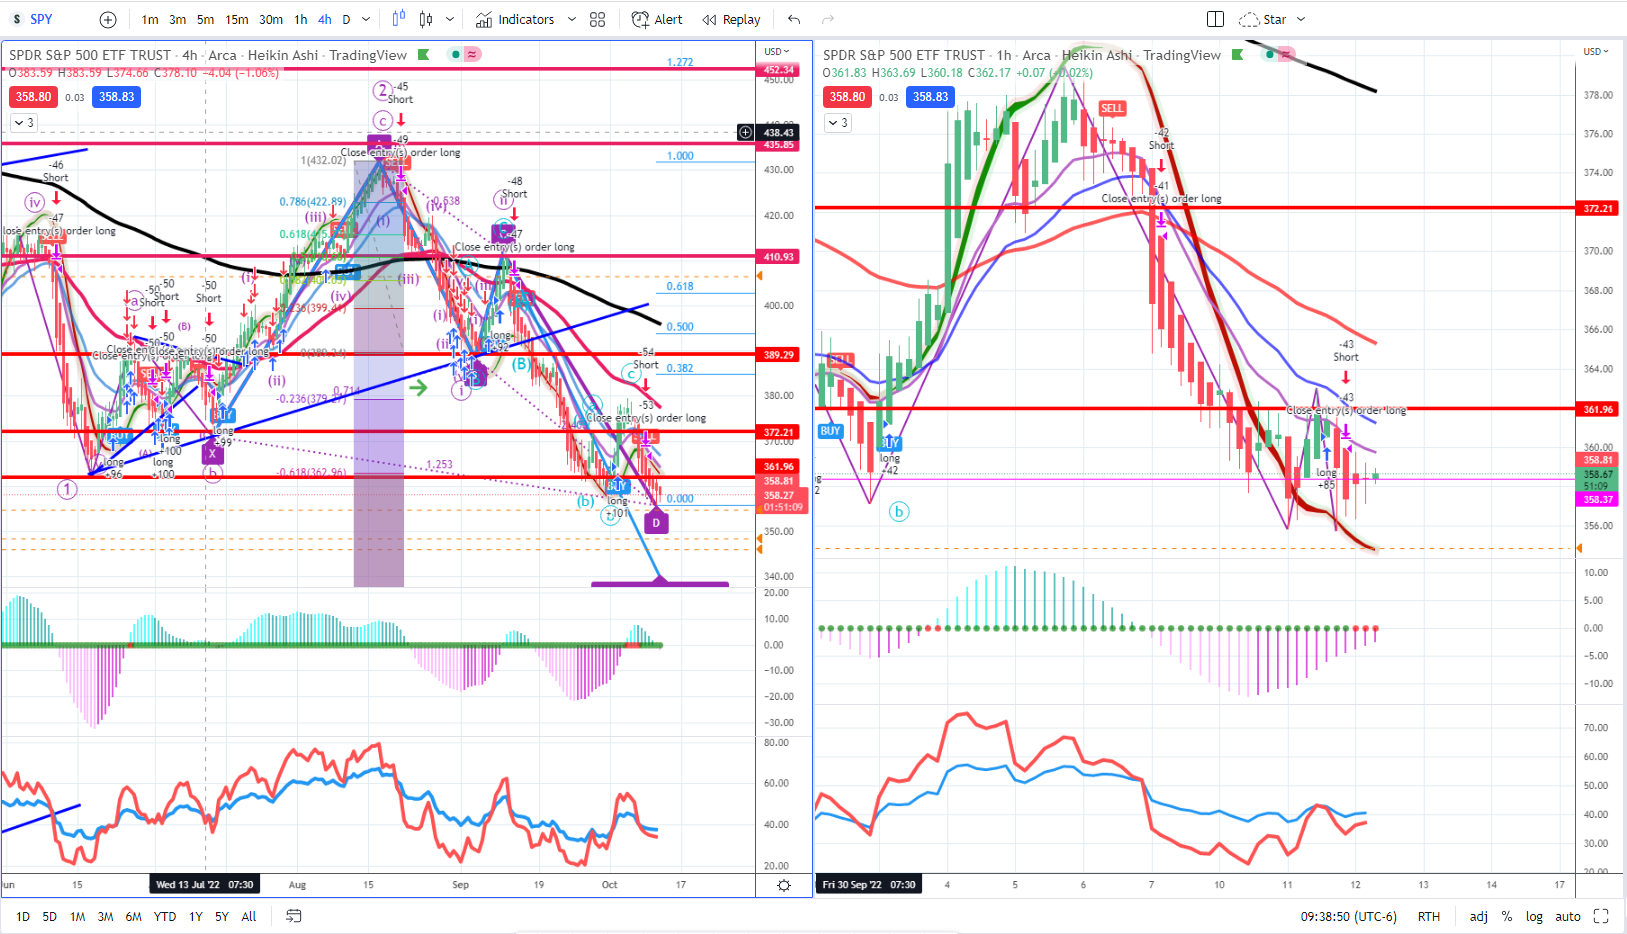Select the 1m timeframe

(x=150, y=19)
